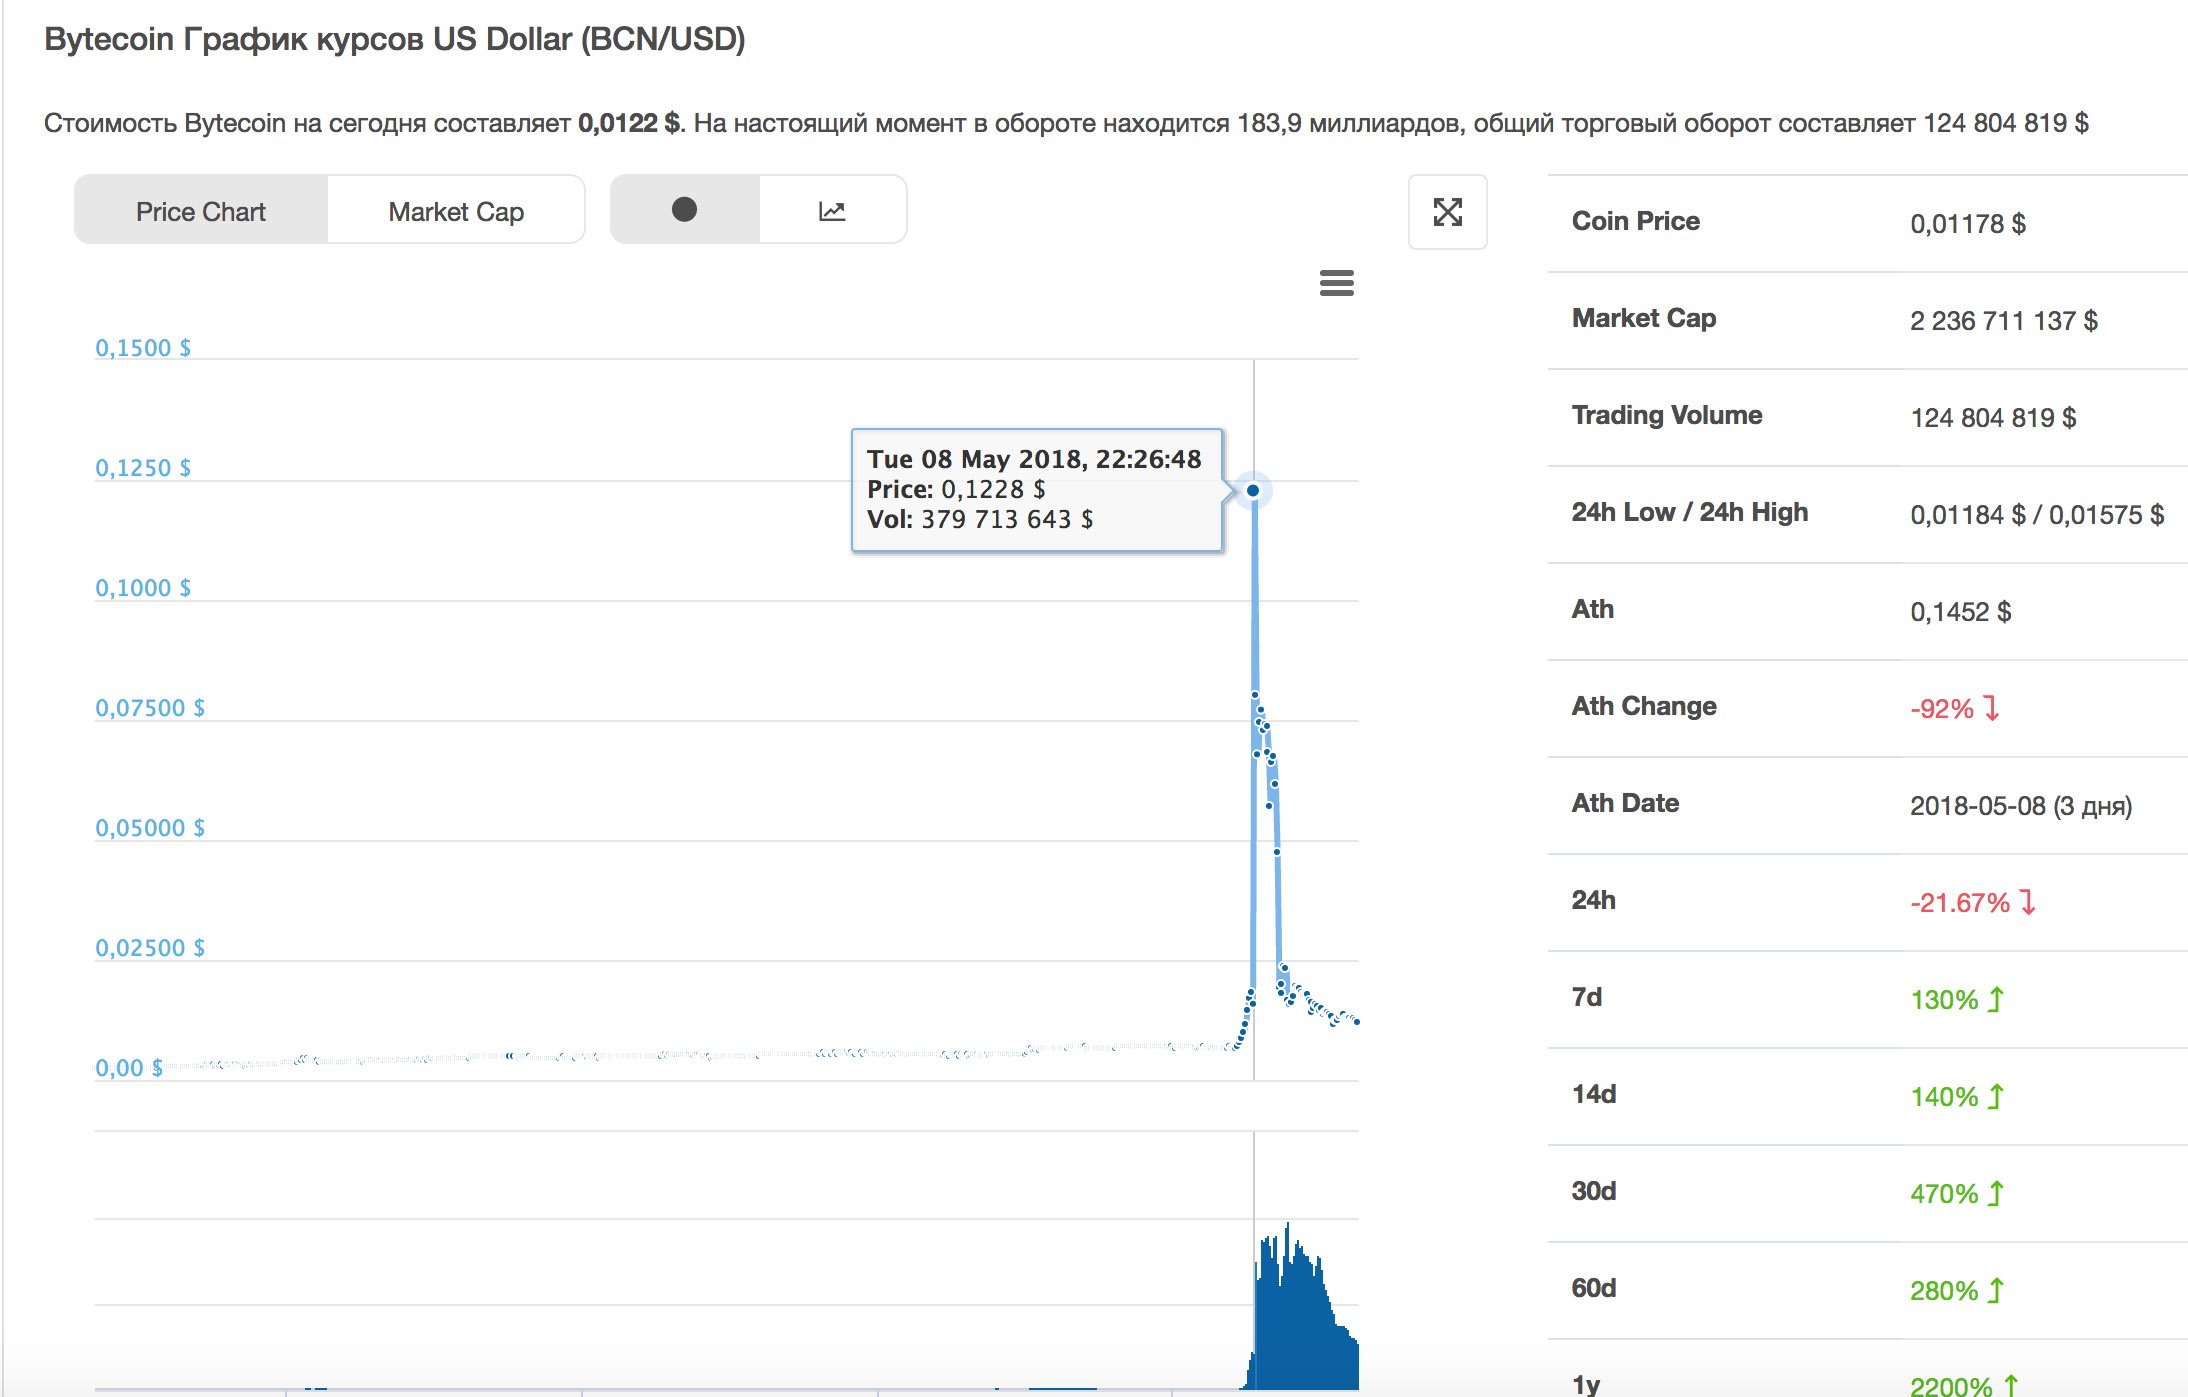Screen dimensions: 2188x1397
Task: Switch to dot-style chart mode
Action: 685,209
